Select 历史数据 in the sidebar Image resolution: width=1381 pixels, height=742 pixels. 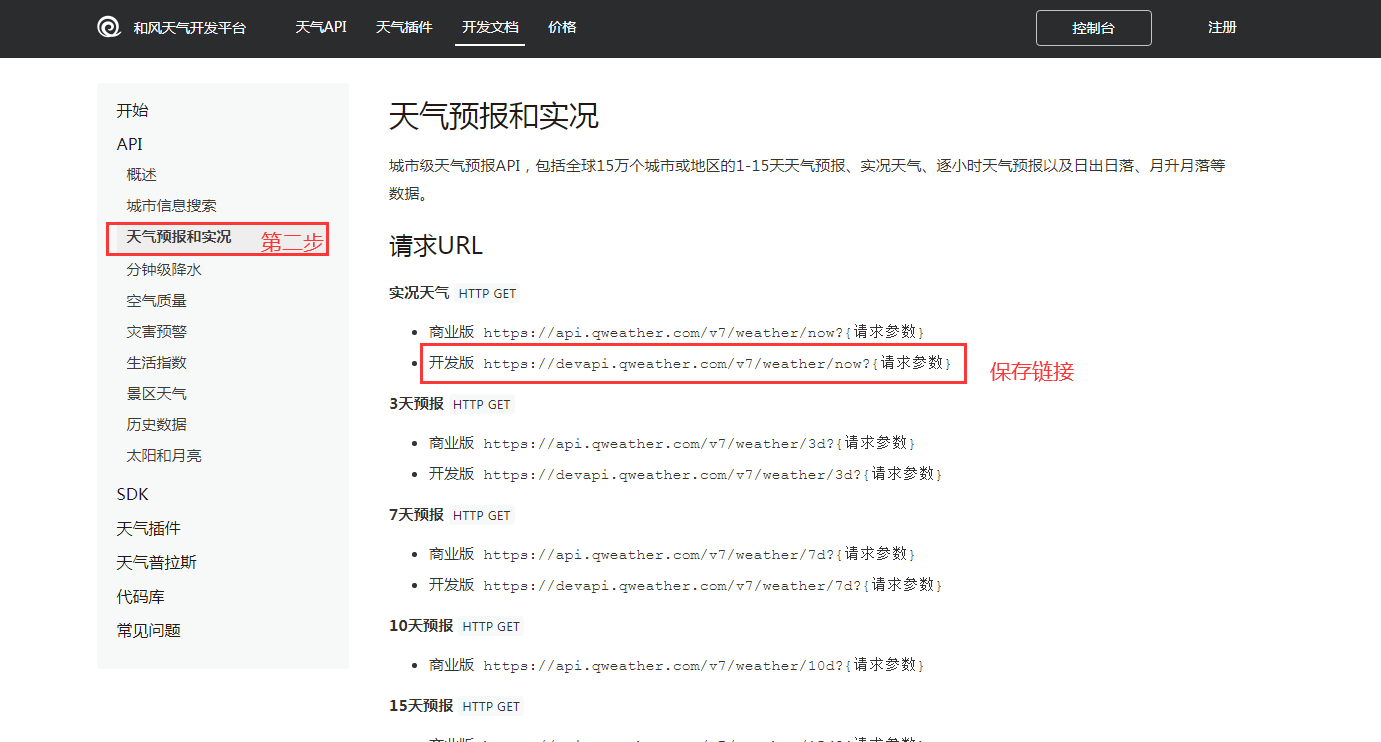[156, 425]
